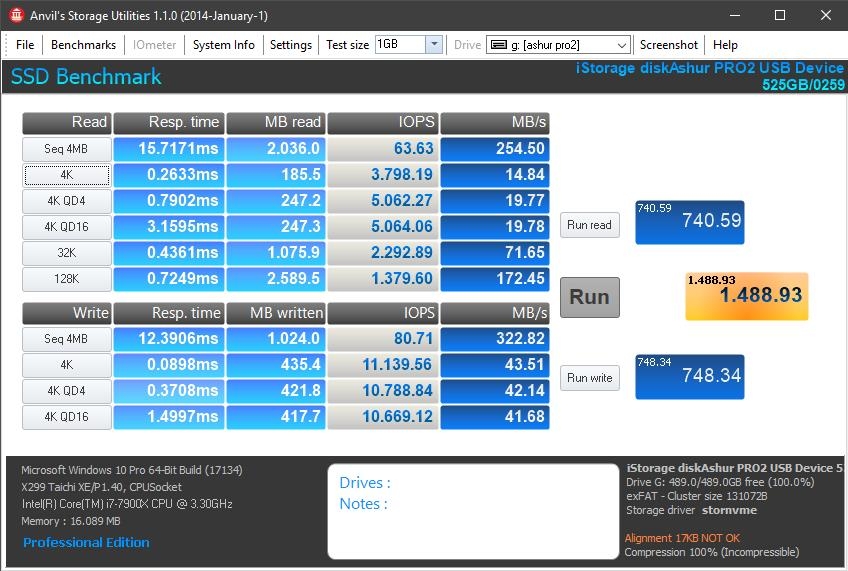Open the Drive selection combo box
Image resolution: width=848 pixels, height=571 pixels.
point(559,45)
